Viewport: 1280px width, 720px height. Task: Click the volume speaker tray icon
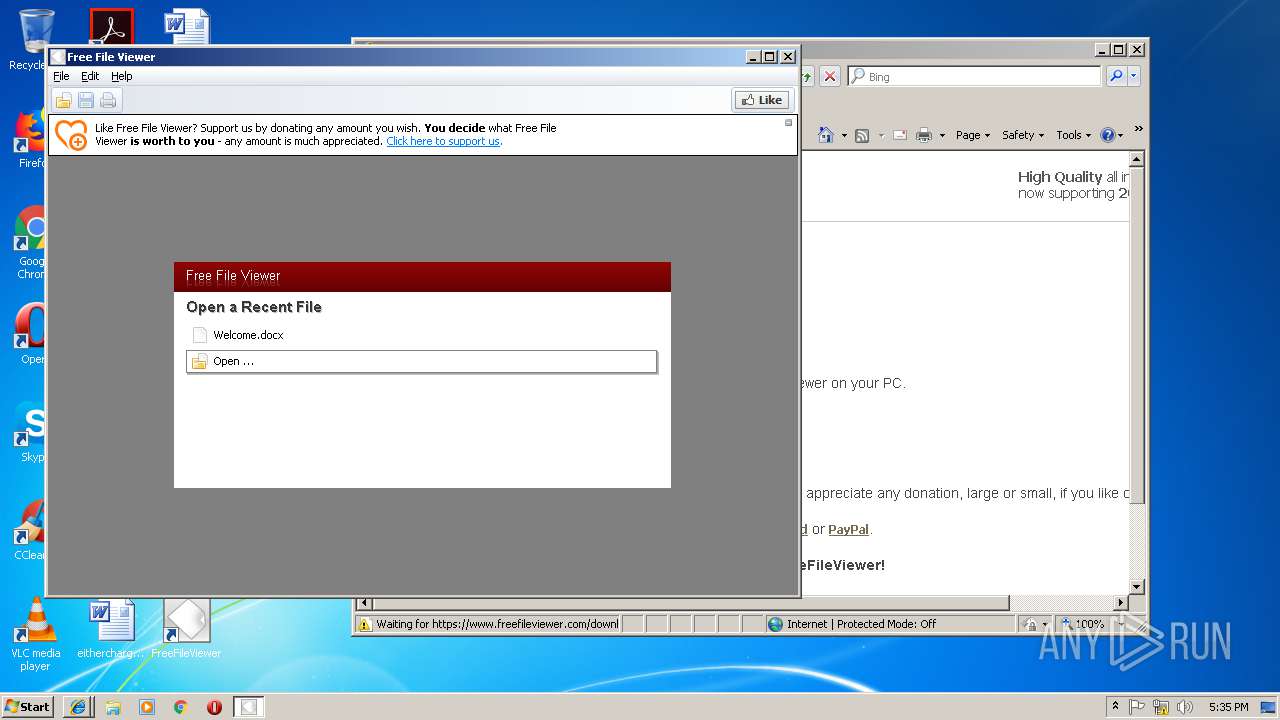pos(1184,707)
